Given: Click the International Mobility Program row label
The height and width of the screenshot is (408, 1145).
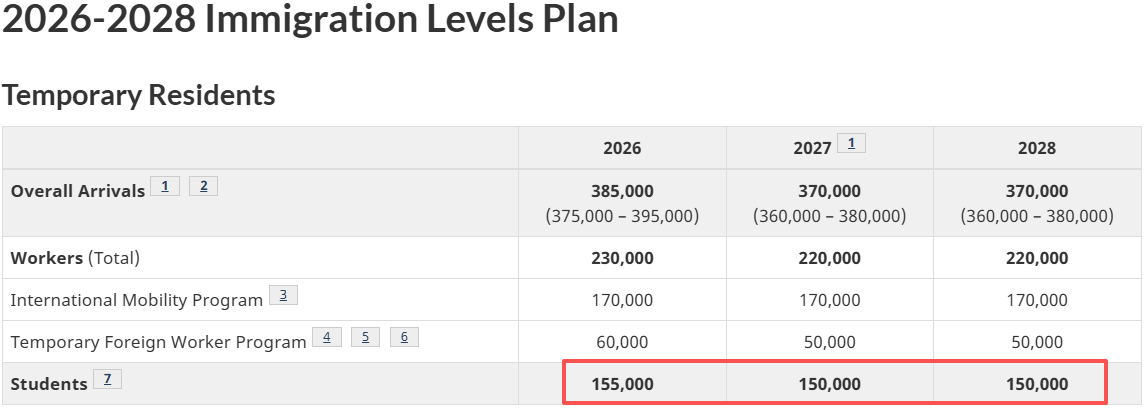Looking at the screenshot, I should [136, 300].
